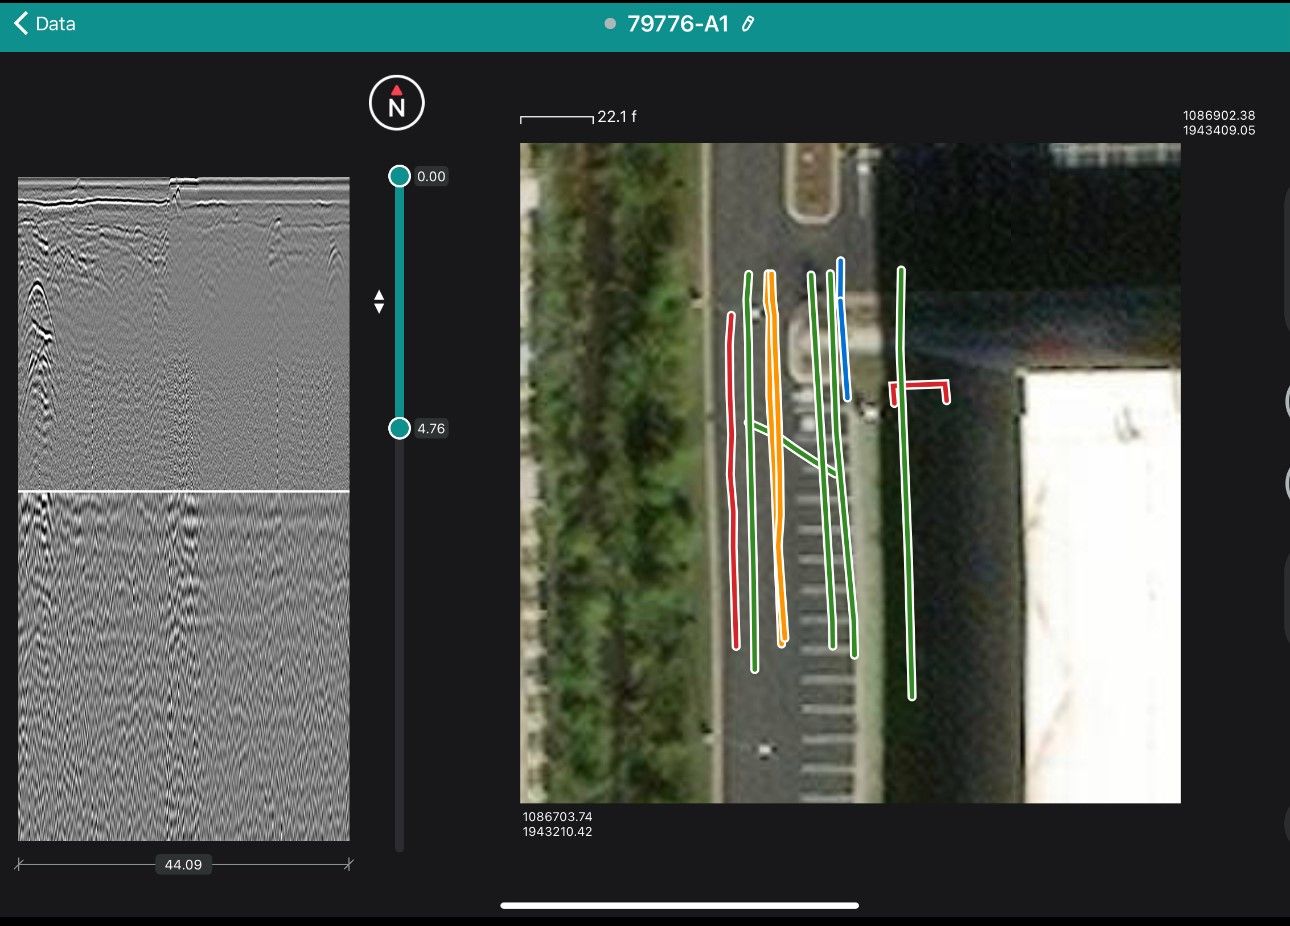1290x926 pixels.
Task: Click the white depth line in radargram
Action: (x=183, y=491)
